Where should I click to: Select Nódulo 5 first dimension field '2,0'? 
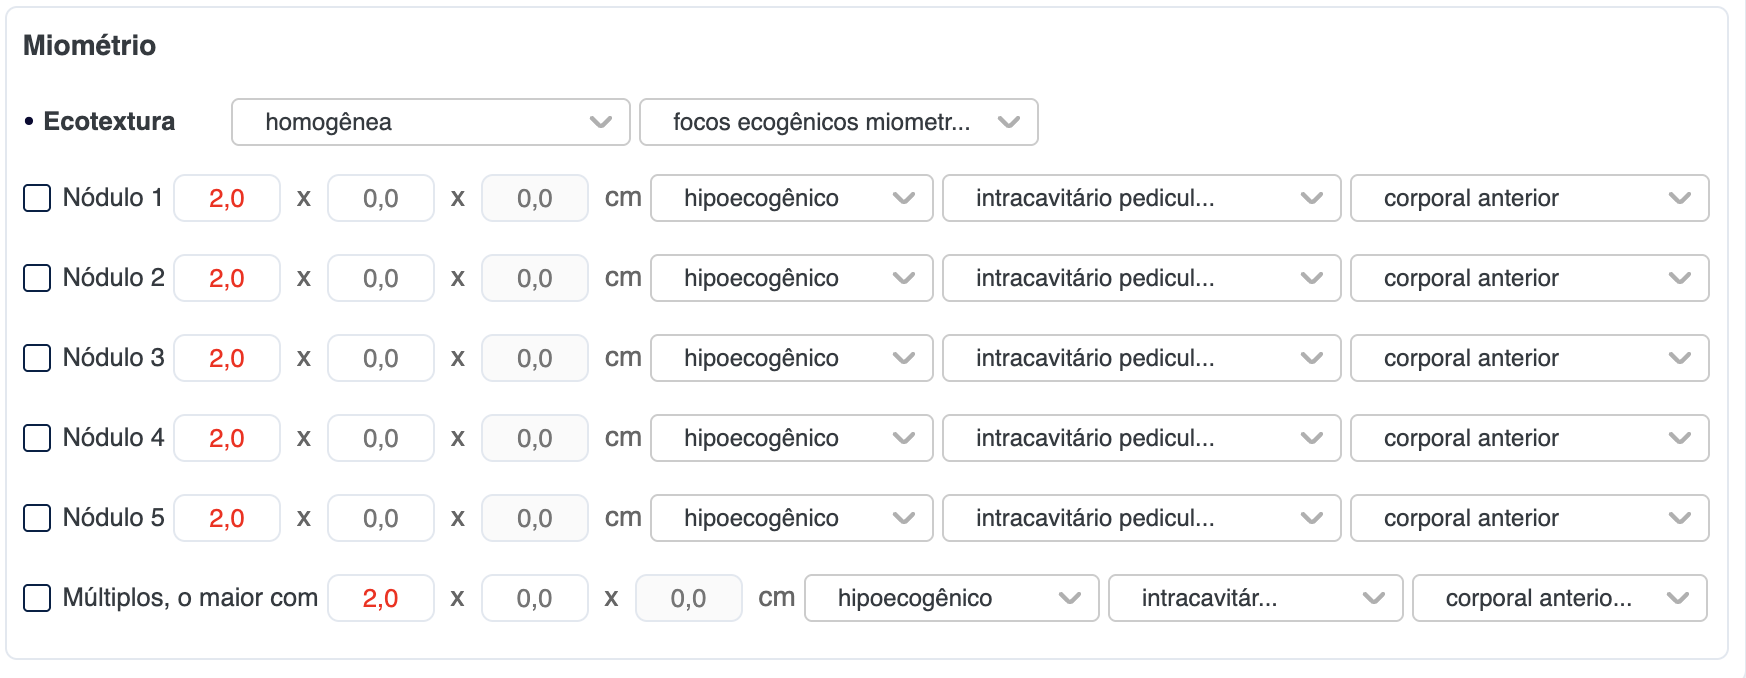[x=227, y=518]
